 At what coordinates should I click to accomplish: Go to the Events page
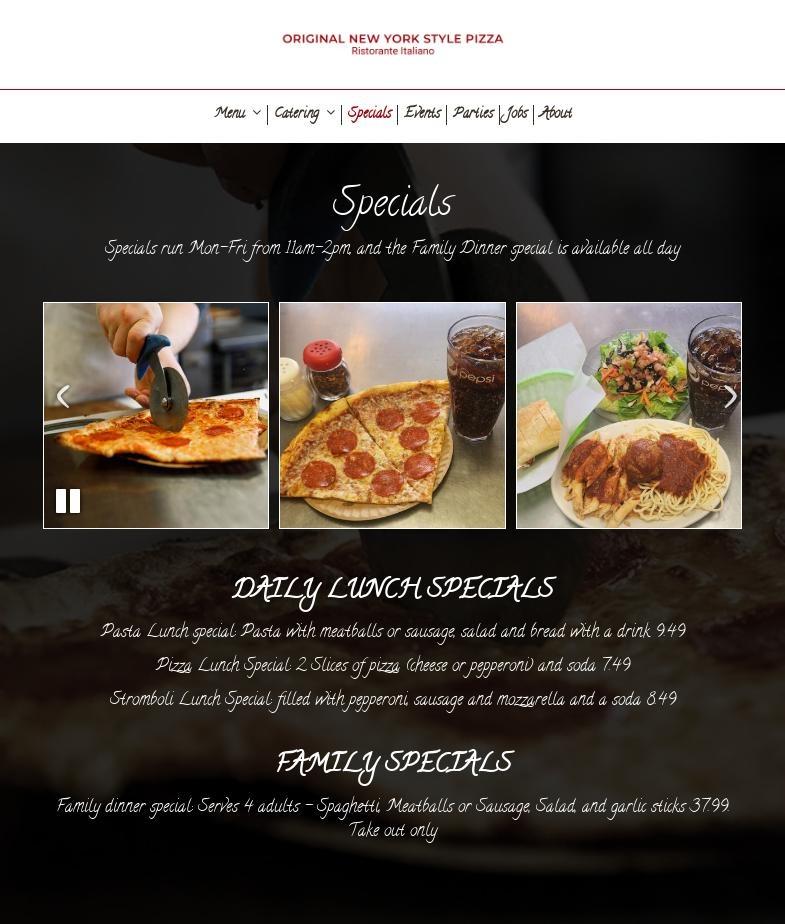(423, 113)
